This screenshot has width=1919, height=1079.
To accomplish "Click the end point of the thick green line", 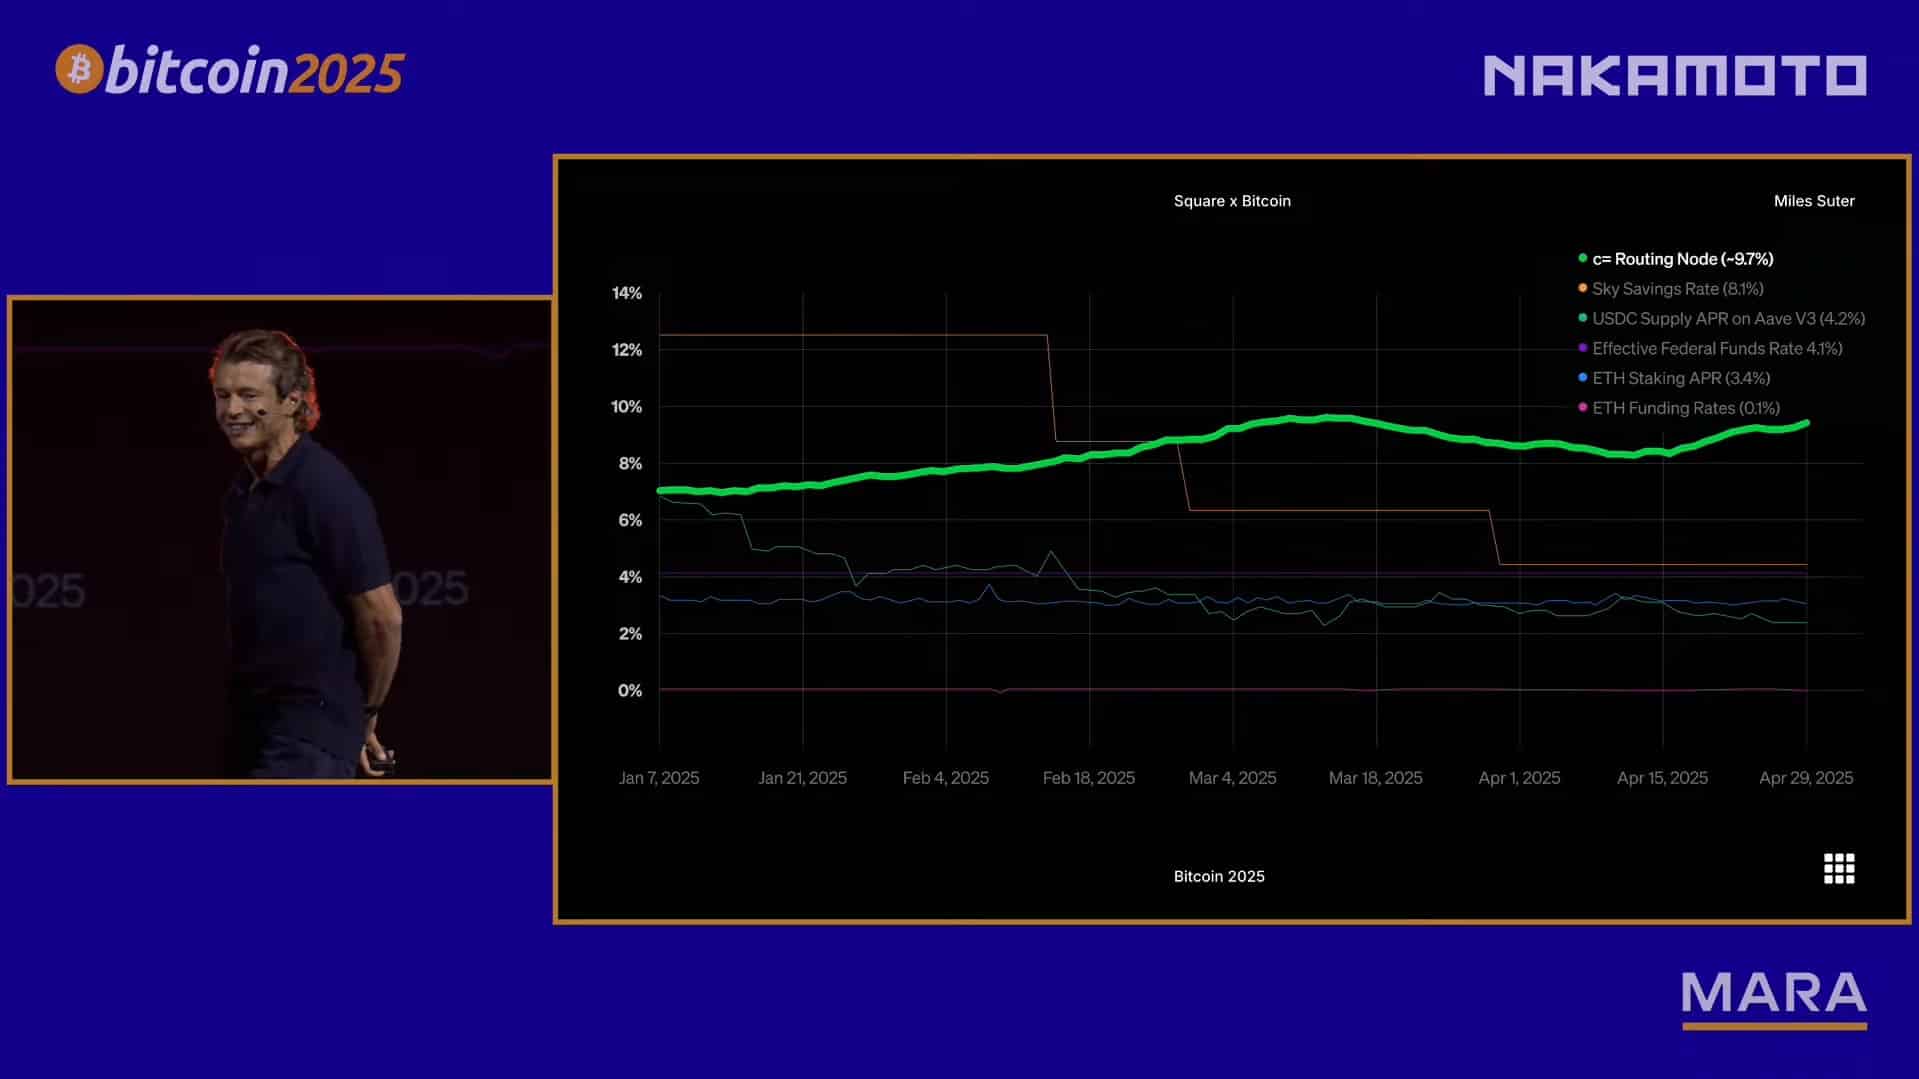I will (x=1806, y=423).
